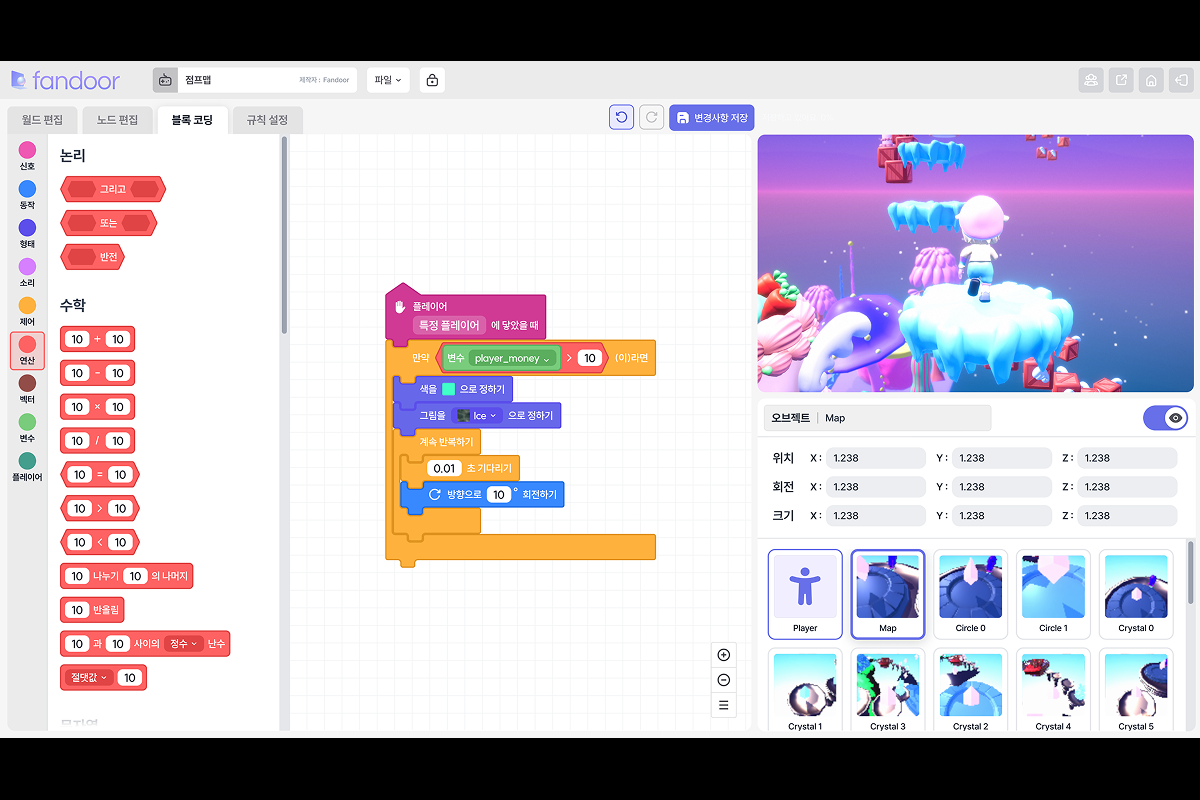Click the redo arrow icon
The height and width of the screenshot is (800, 1200).
[x=651, y=116]
